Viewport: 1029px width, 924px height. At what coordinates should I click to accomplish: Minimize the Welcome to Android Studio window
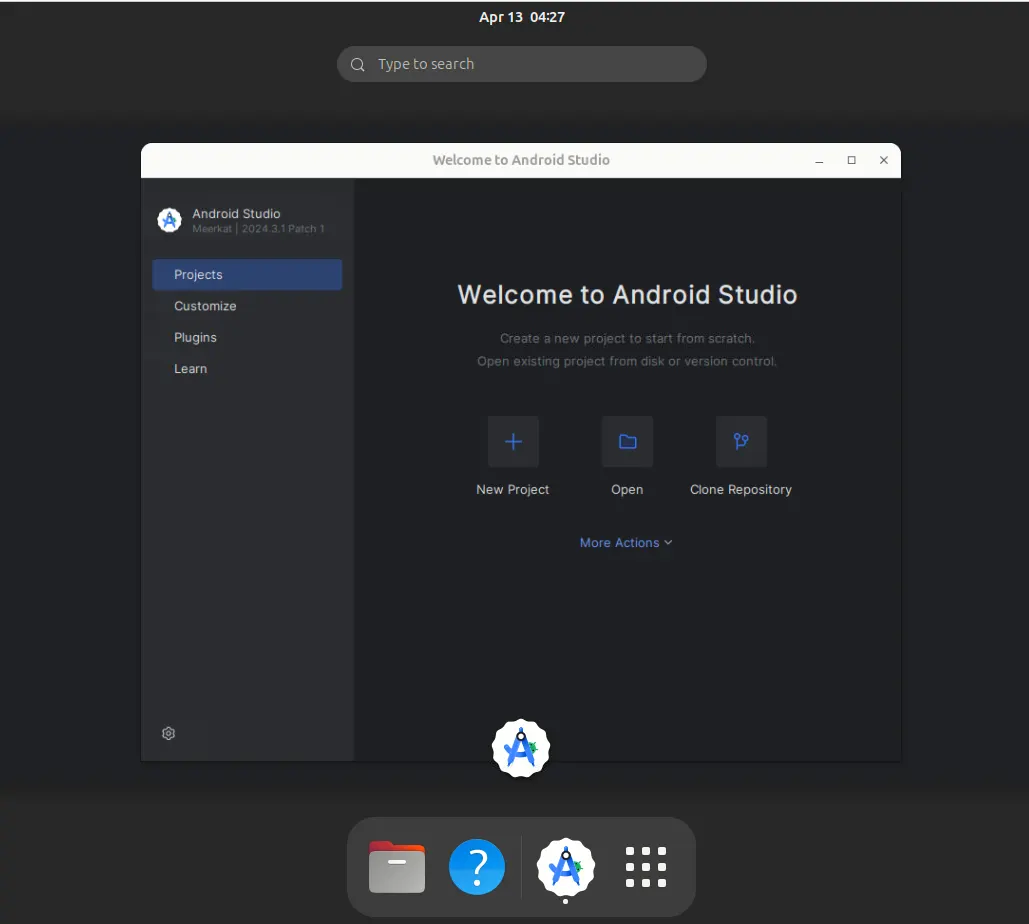pos(819,161)
